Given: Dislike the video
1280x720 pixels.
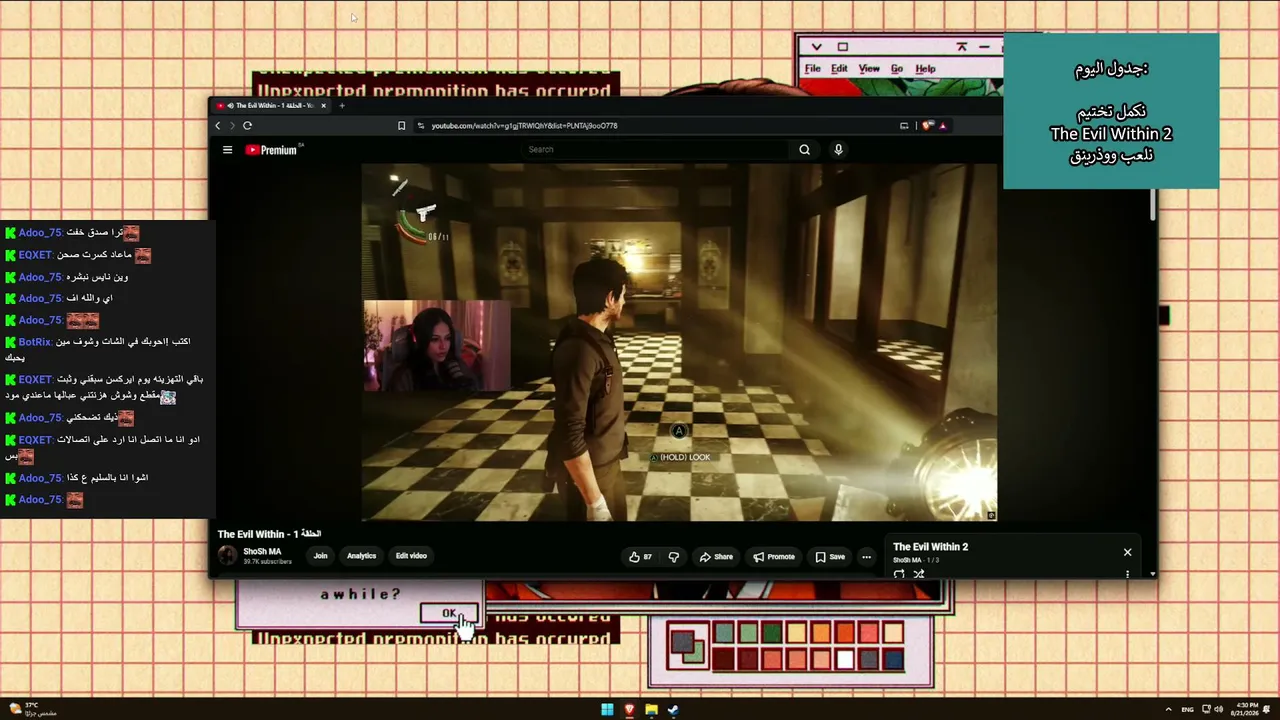Looking at the screenshot, I should (x=673, y=557).
